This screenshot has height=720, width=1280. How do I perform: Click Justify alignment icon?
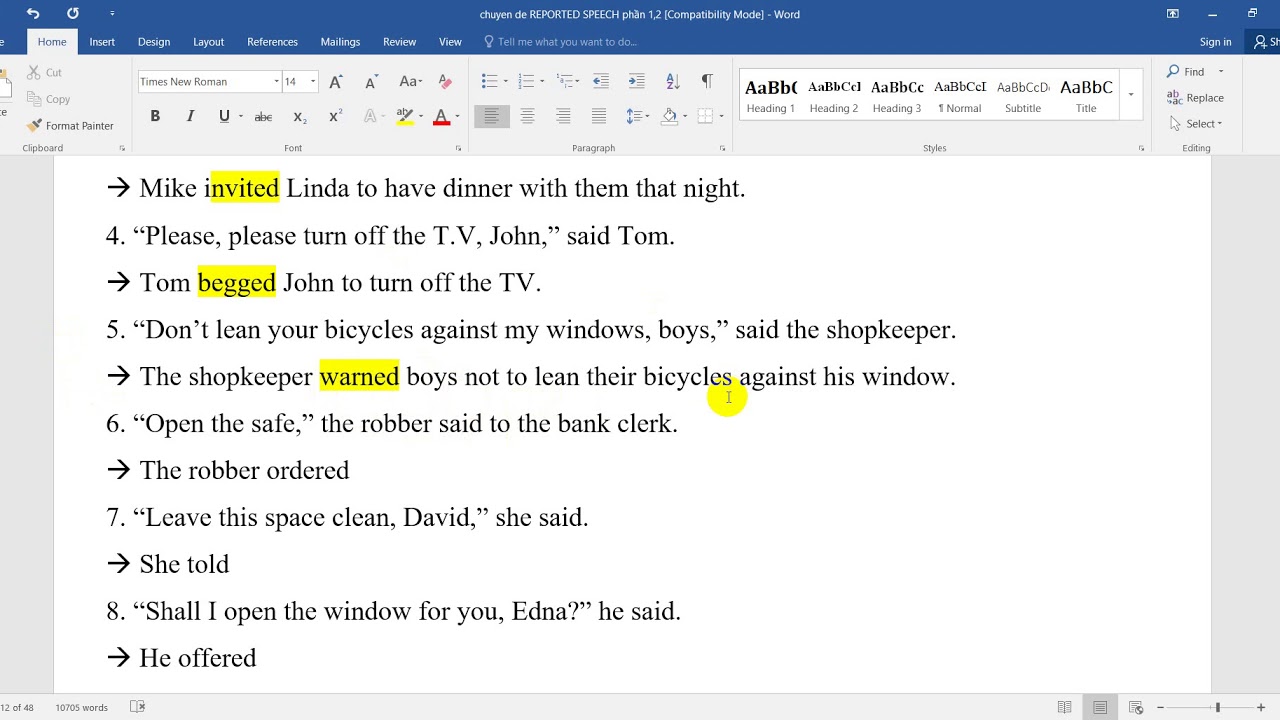coord(599,116)
